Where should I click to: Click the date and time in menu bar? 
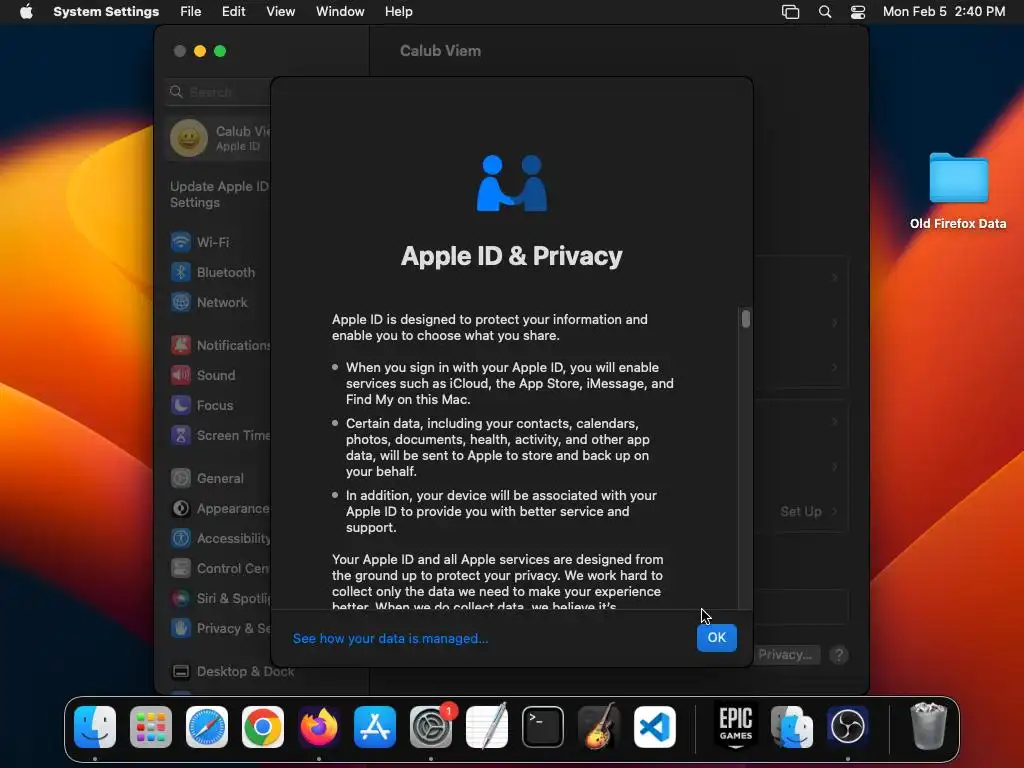click(944, 12)
